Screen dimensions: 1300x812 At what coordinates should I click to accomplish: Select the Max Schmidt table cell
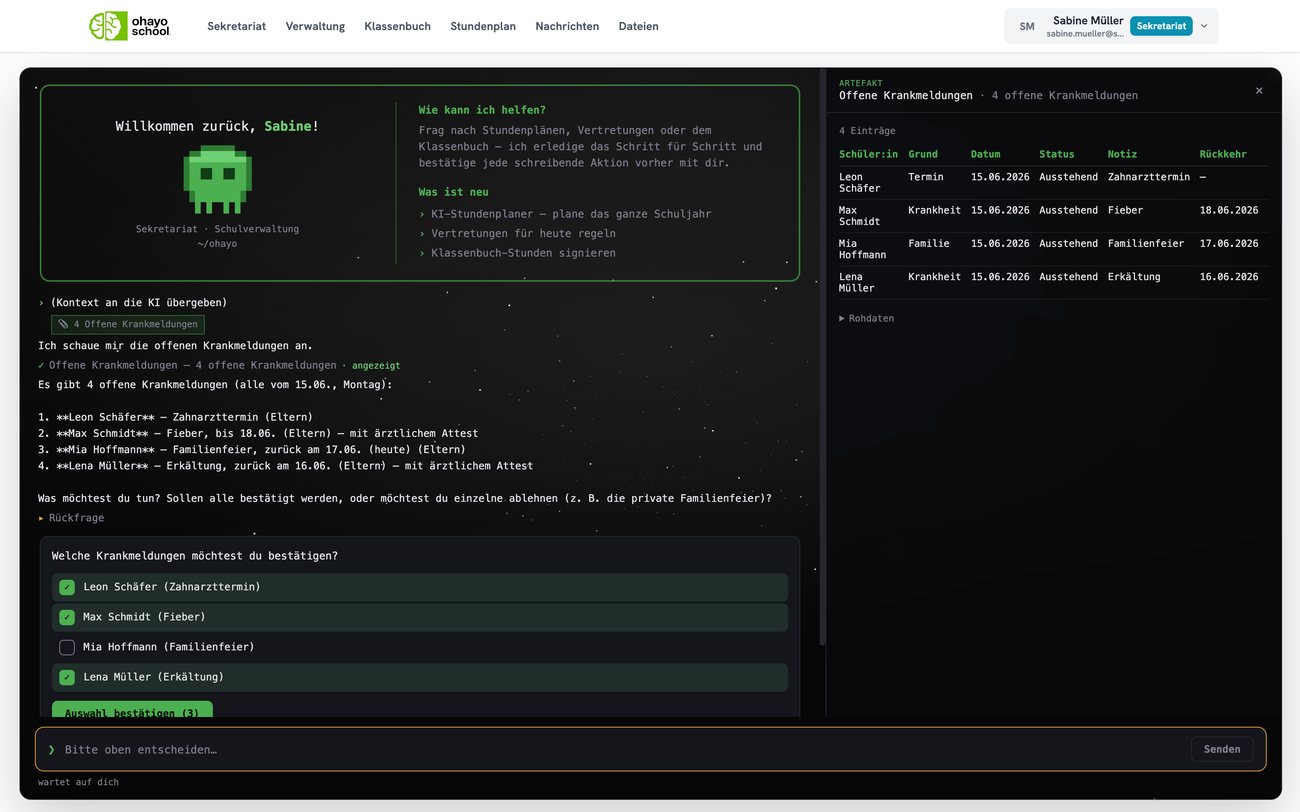[860, 216]
